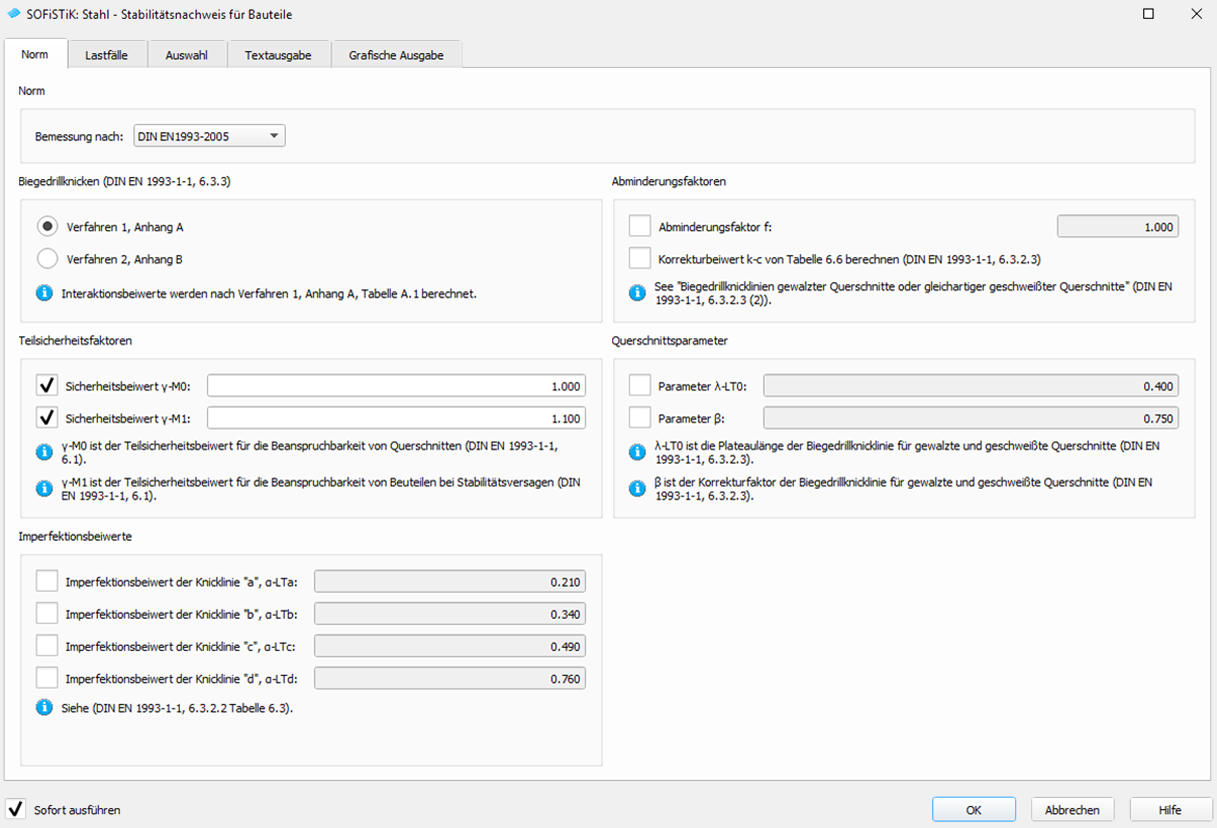Click λ-LT0 value field 0.400
Viewport: 1217px width, 828px height.
(x=970, y=386)
